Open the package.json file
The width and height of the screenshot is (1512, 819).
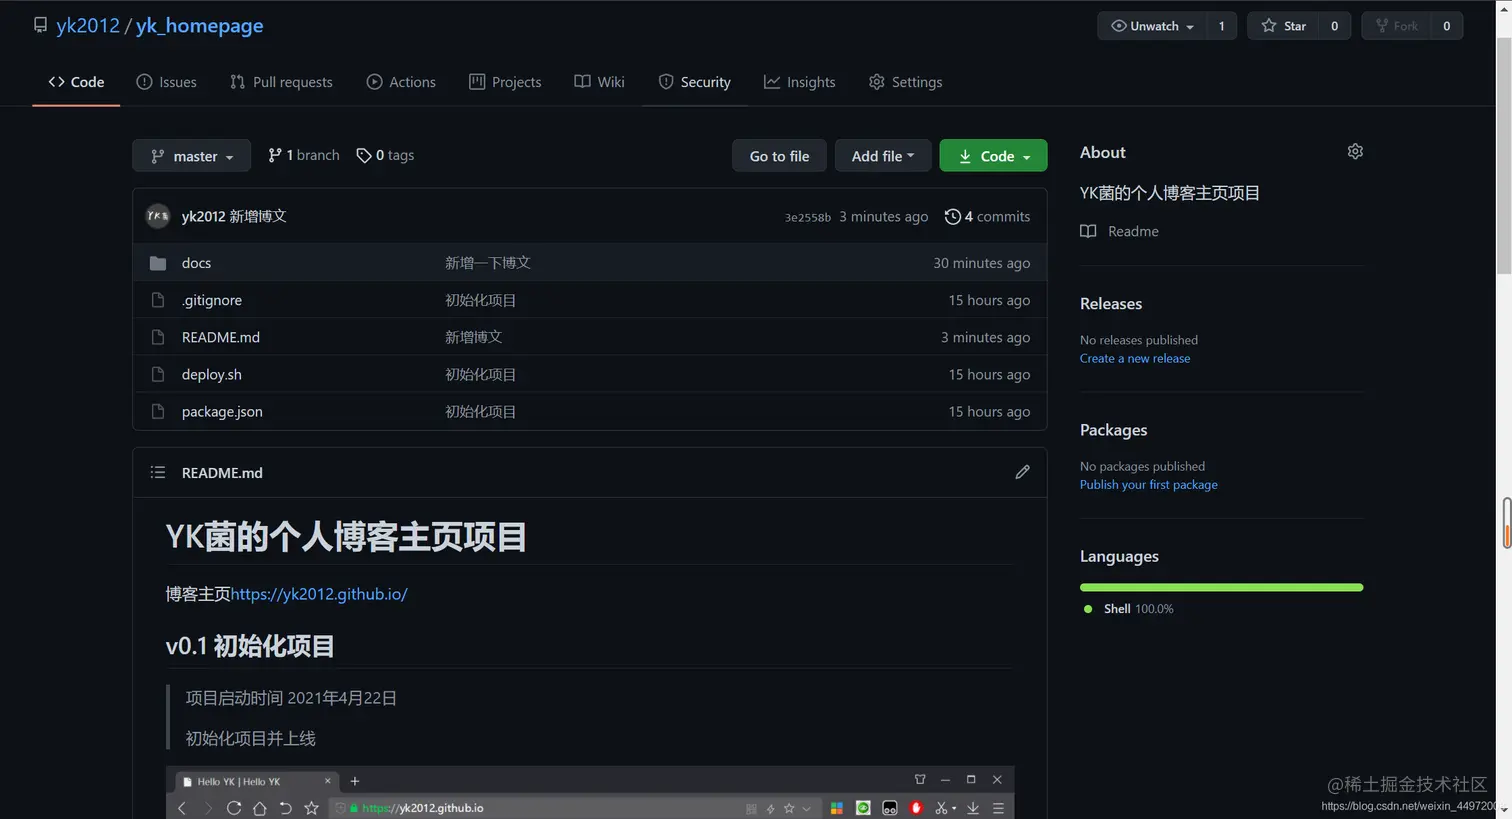tap(222, 411)
